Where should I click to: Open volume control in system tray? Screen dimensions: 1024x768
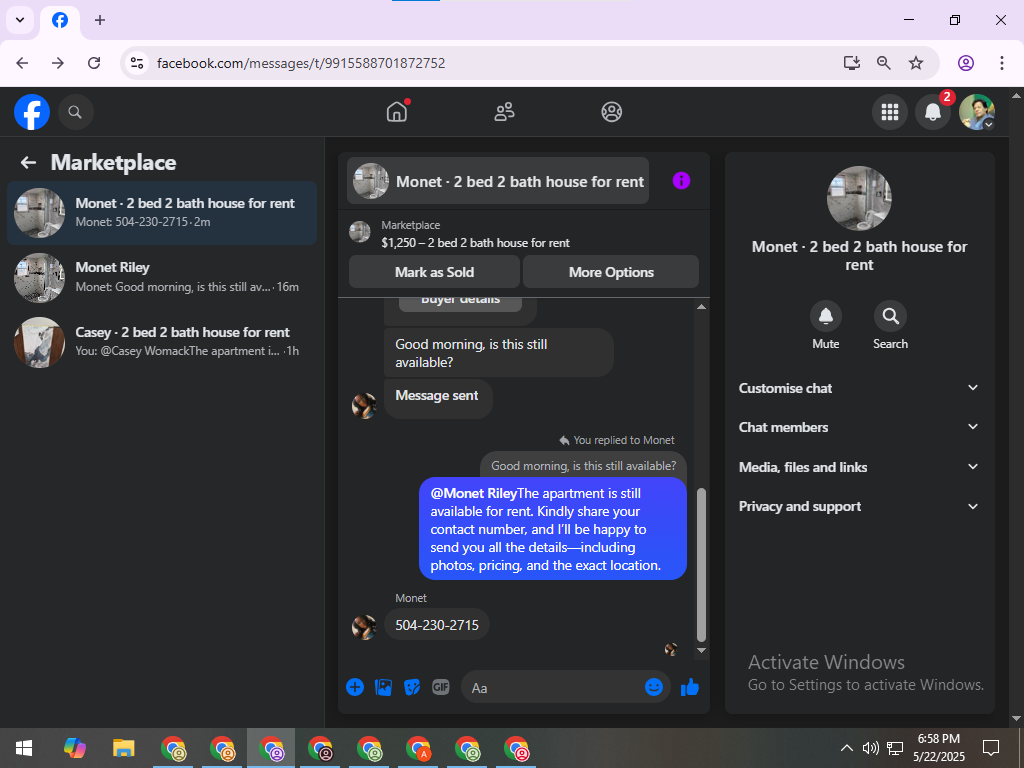(870, 748)
